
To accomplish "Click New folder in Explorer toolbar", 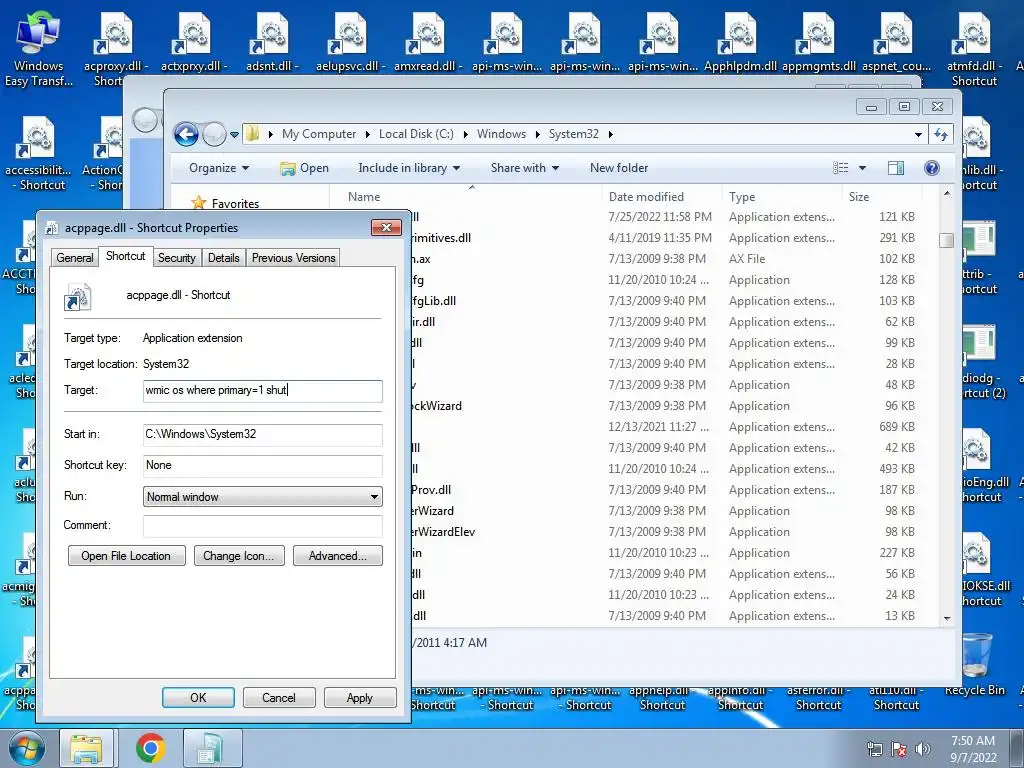I will (x=619, y=168).
